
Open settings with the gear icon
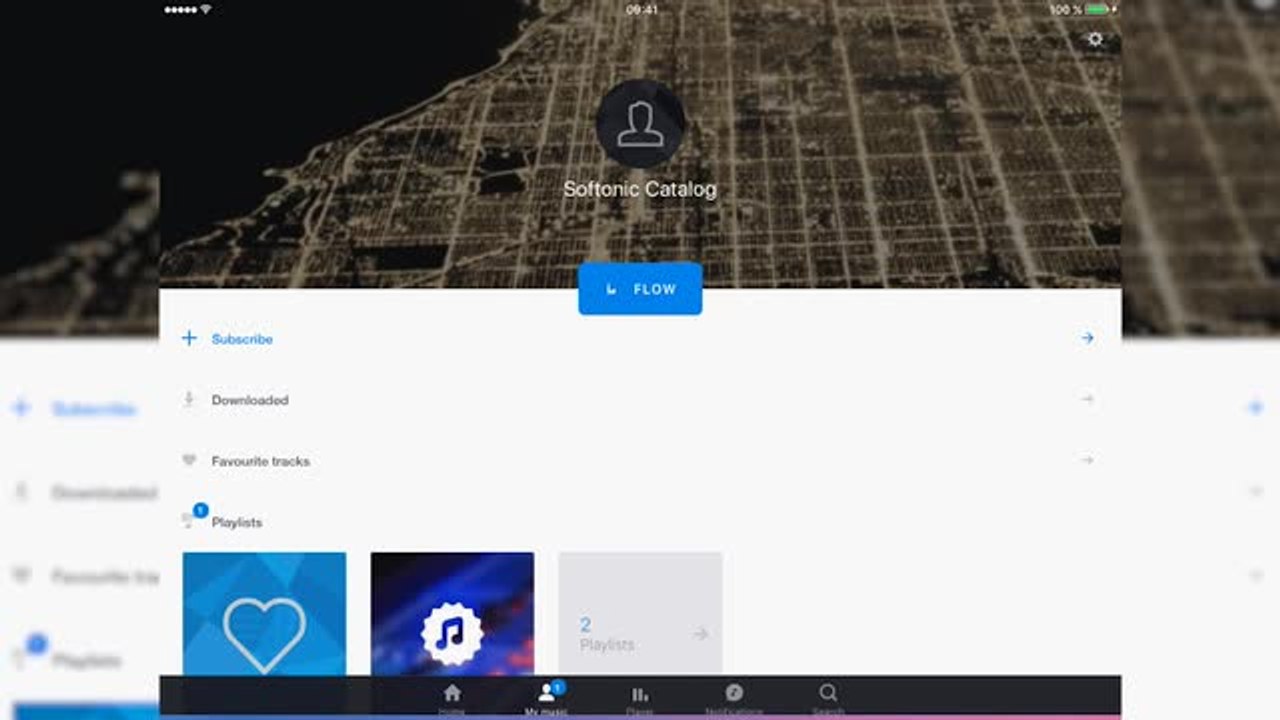point(1095,39)
